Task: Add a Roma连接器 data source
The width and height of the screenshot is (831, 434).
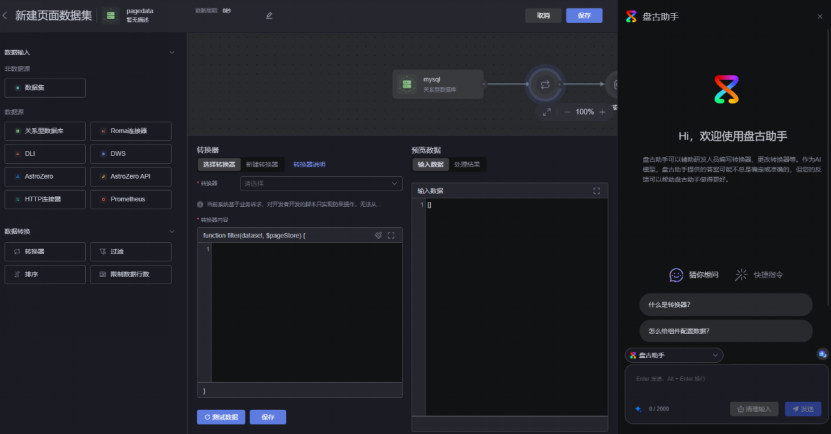Action: tap(131, 131)
